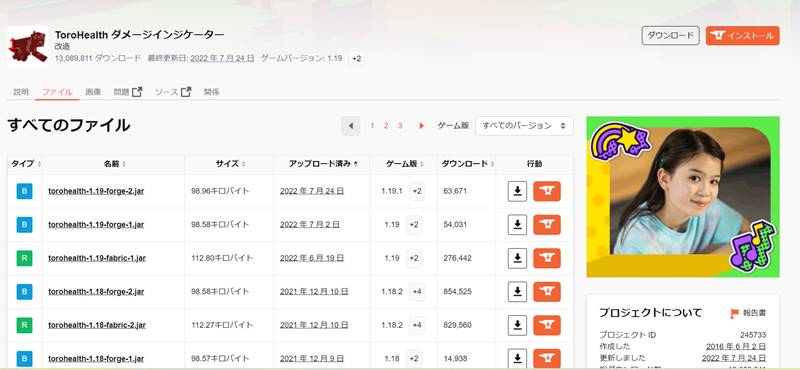Screen dimensions: 800x370
Task: Sort table by 名前 column
Action: tap(114, 164)
